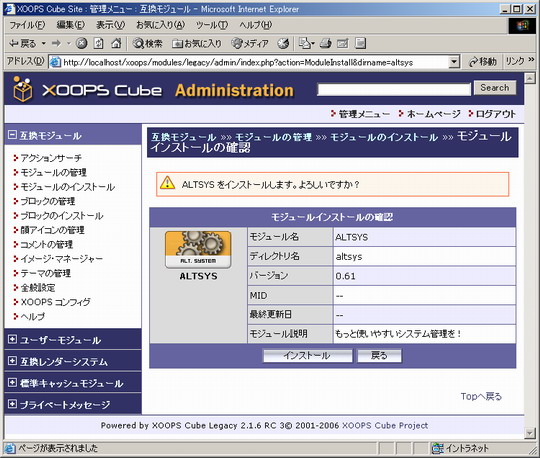This screenshot has height=458, width=540.
Task: Click the モジュールの管理 breadcrumb link
Action: coord(273,137)
